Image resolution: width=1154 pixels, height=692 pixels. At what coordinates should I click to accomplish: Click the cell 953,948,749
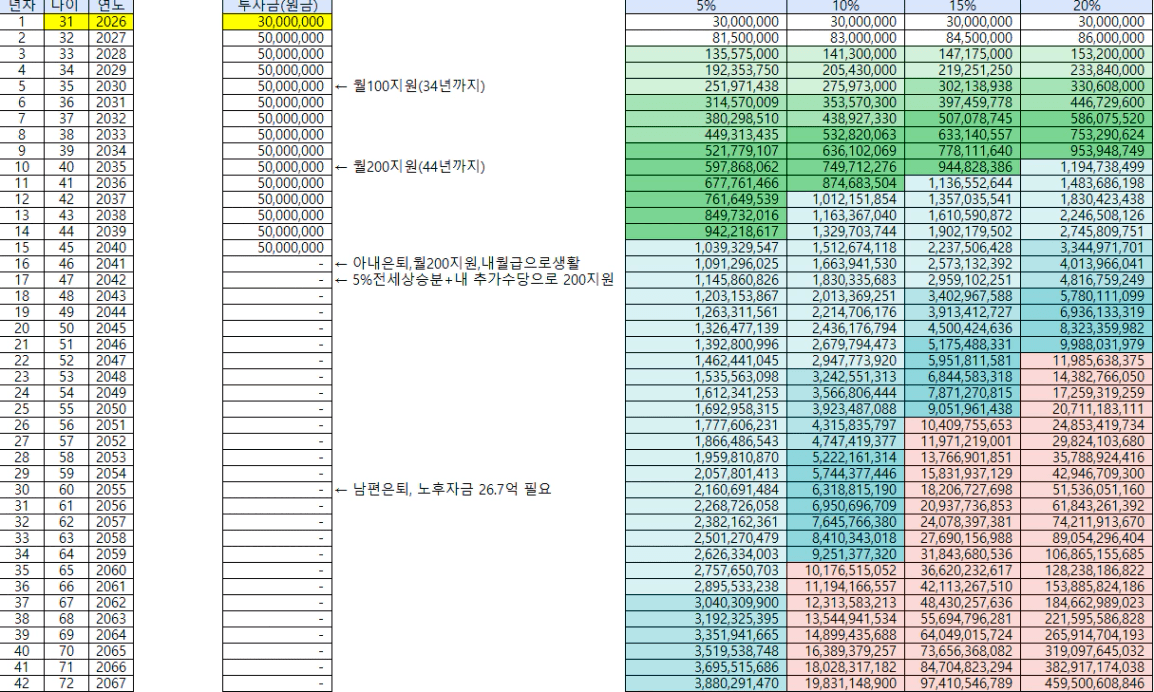click(x=1086, y=151)
